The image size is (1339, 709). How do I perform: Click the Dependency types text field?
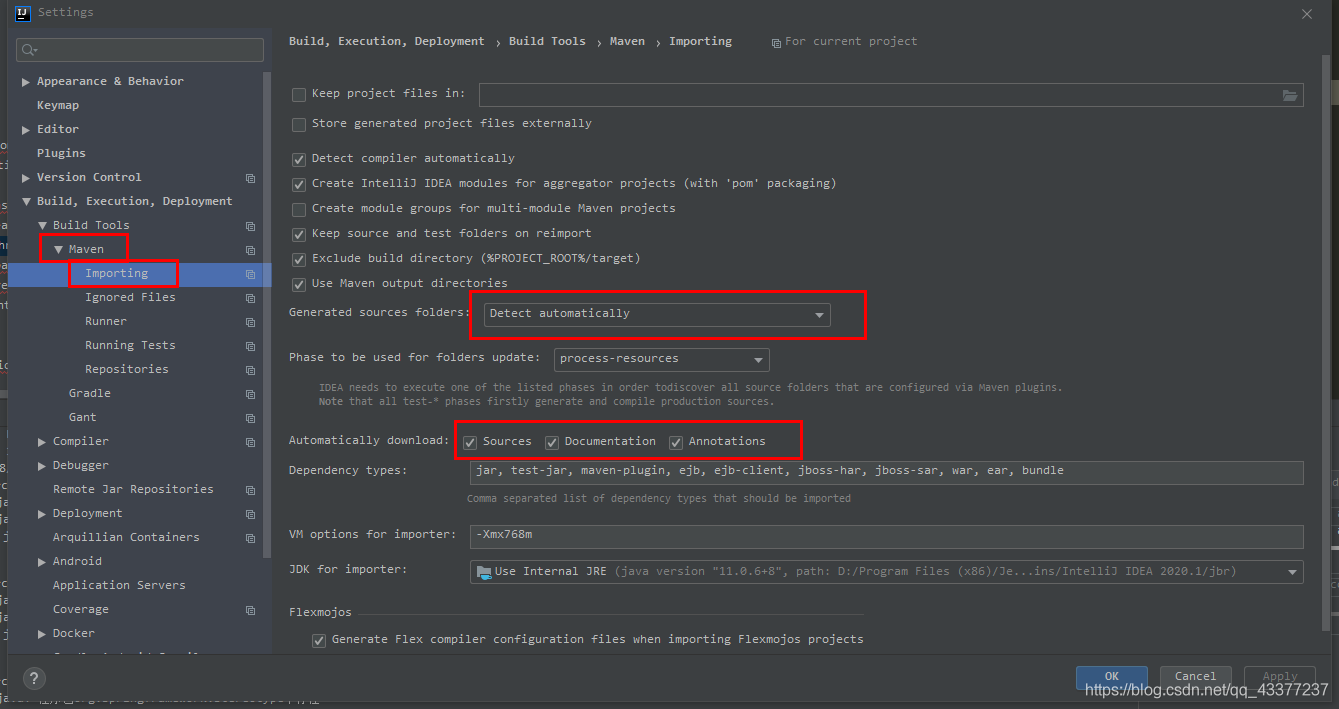887,472
